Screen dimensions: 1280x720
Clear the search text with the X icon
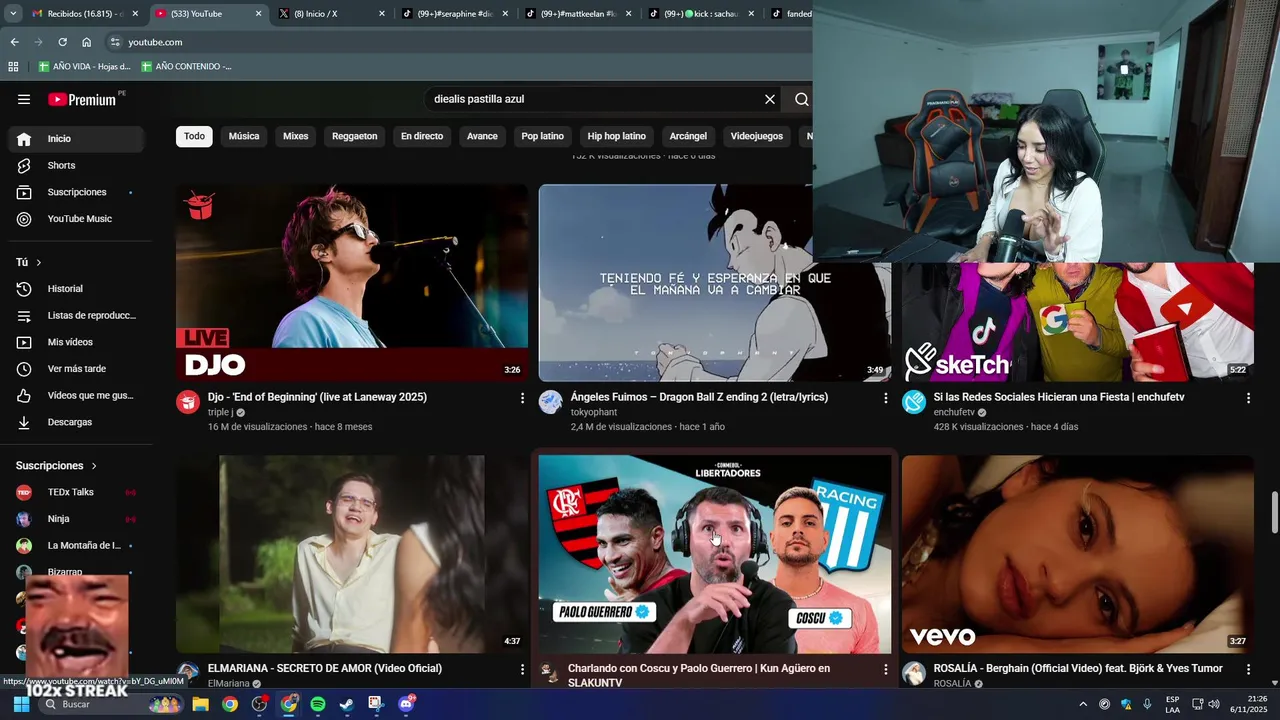770,99
